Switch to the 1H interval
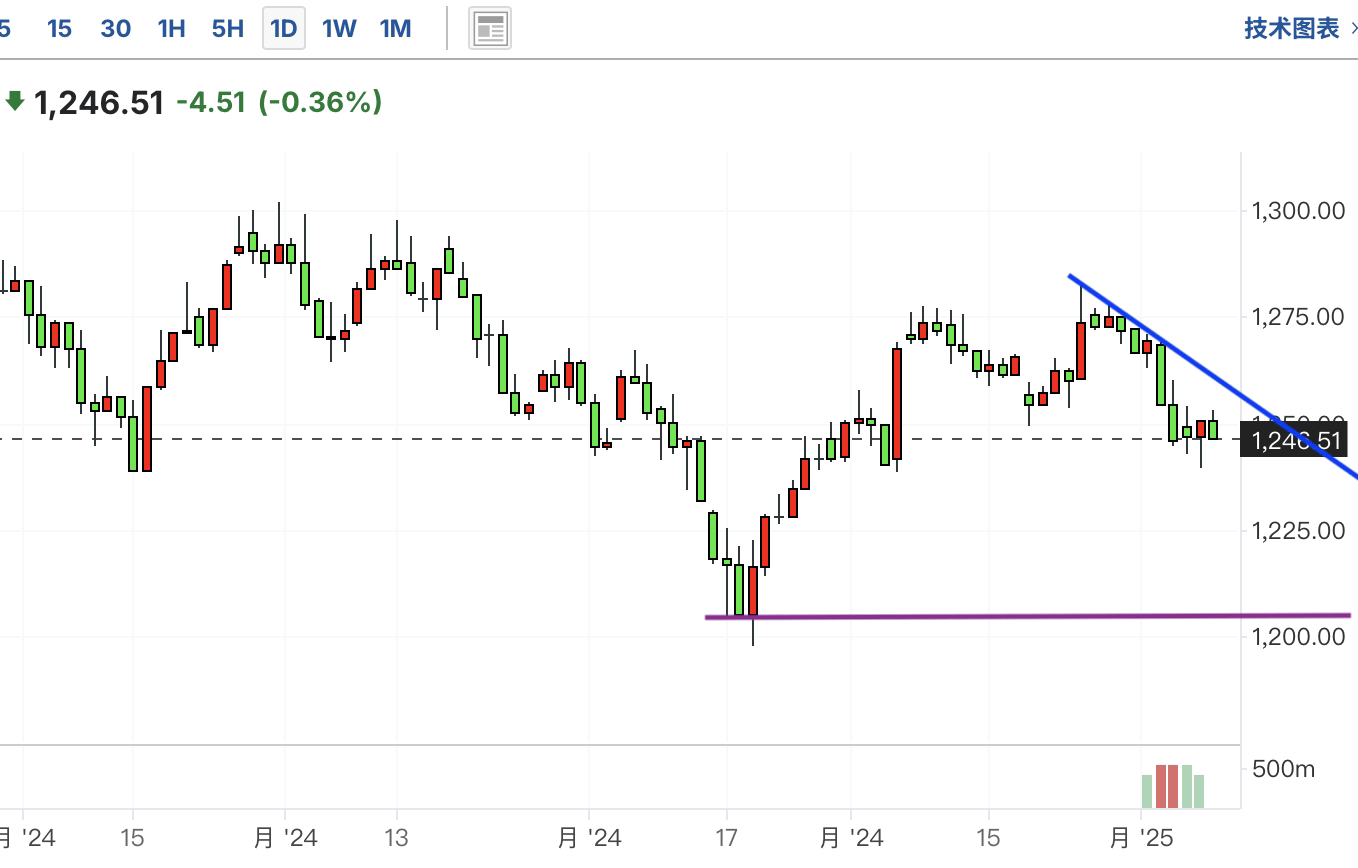This screenshot has width=1358, height=868. [x=172, y=29]
